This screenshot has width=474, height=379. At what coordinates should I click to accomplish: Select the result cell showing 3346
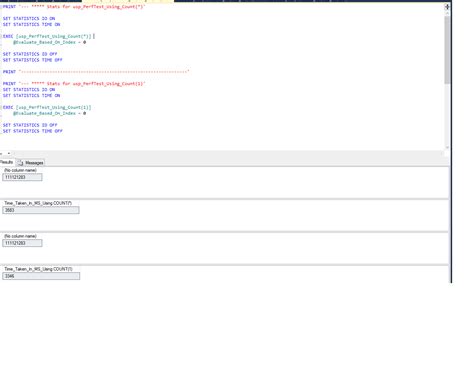41,276
